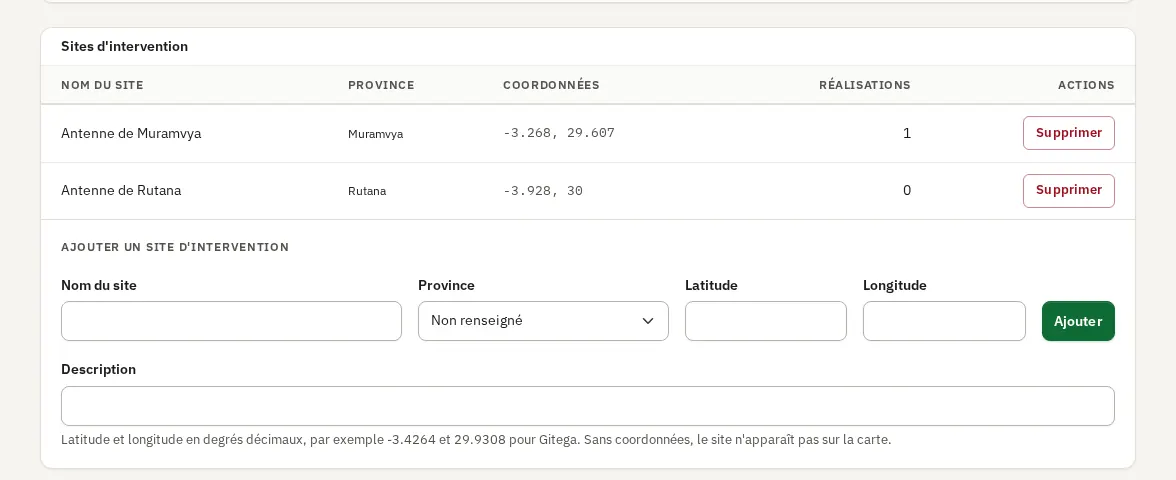Click the 'COORDONNÉES' column header
Screen dimensions: 1176x480
pos(551,85)
